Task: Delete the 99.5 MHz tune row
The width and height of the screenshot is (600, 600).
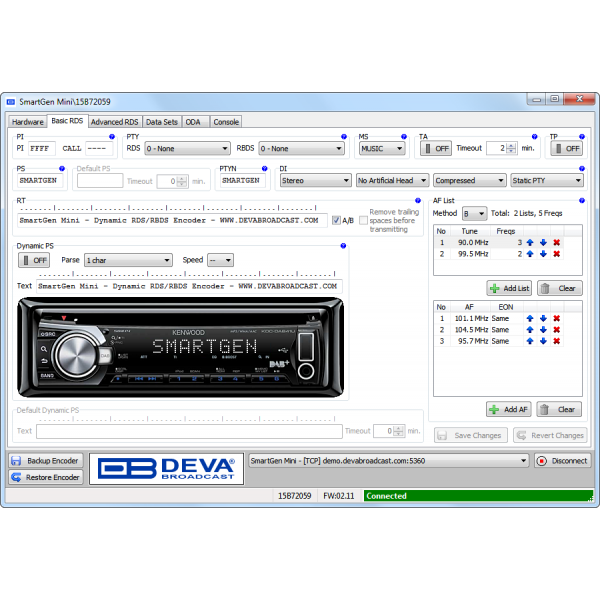Action: (557, 254)
